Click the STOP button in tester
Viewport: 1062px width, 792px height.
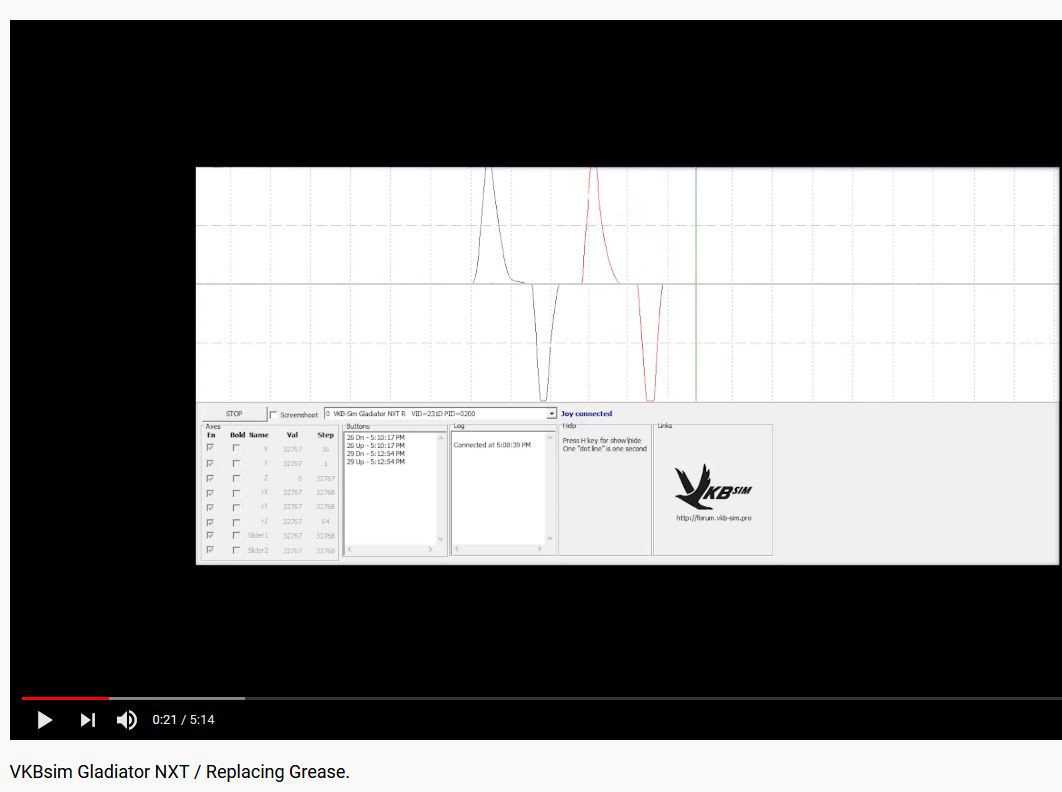[234, 413]
